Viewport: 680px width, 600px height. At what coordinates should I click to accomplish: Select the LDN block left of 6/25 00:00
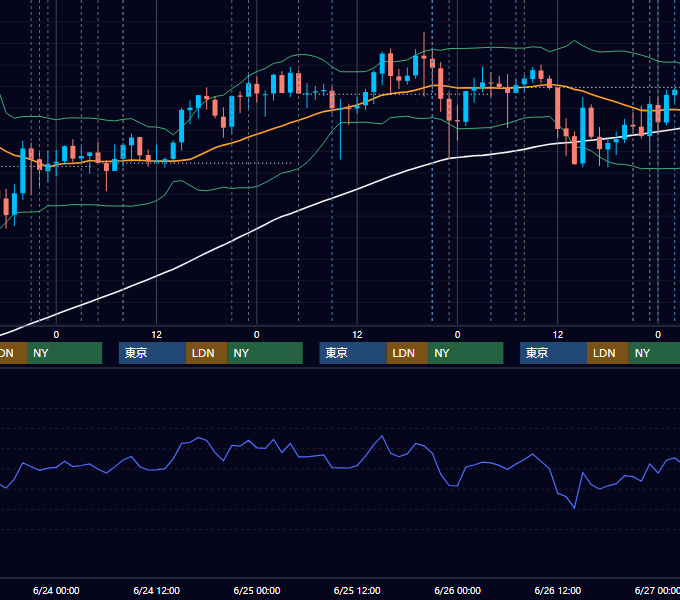pyautogui.click(x=206, y=353)
